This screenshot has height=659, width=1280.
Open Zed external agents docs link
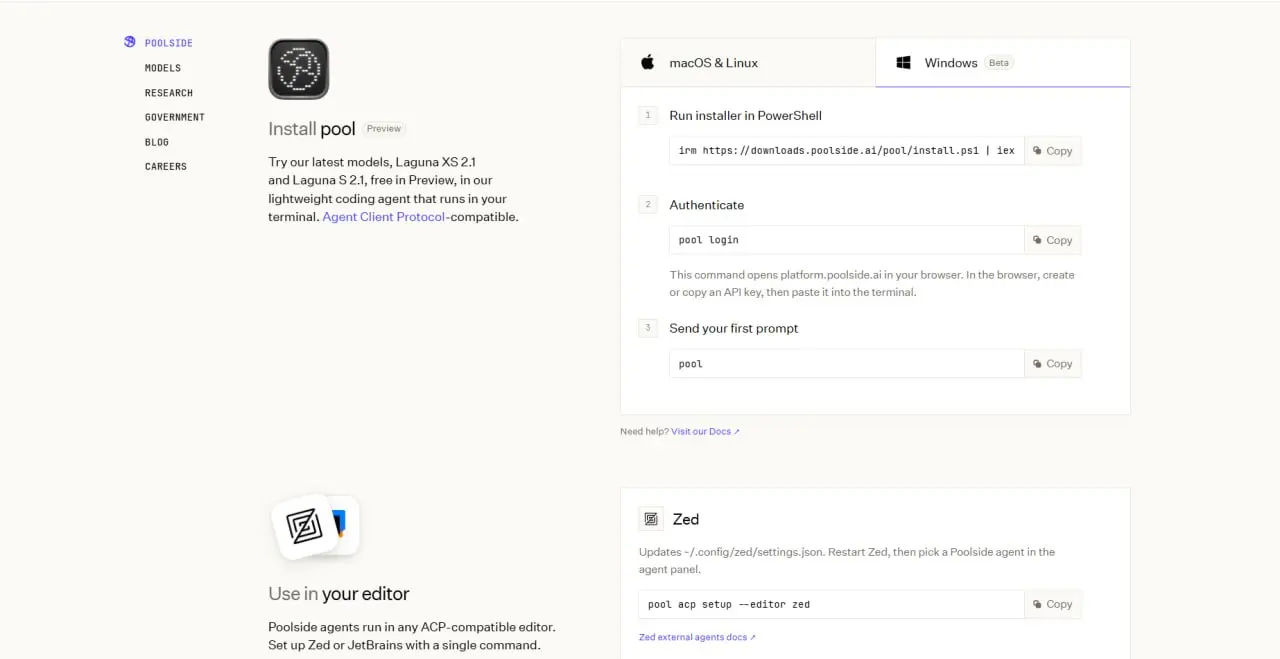(698, 637)
